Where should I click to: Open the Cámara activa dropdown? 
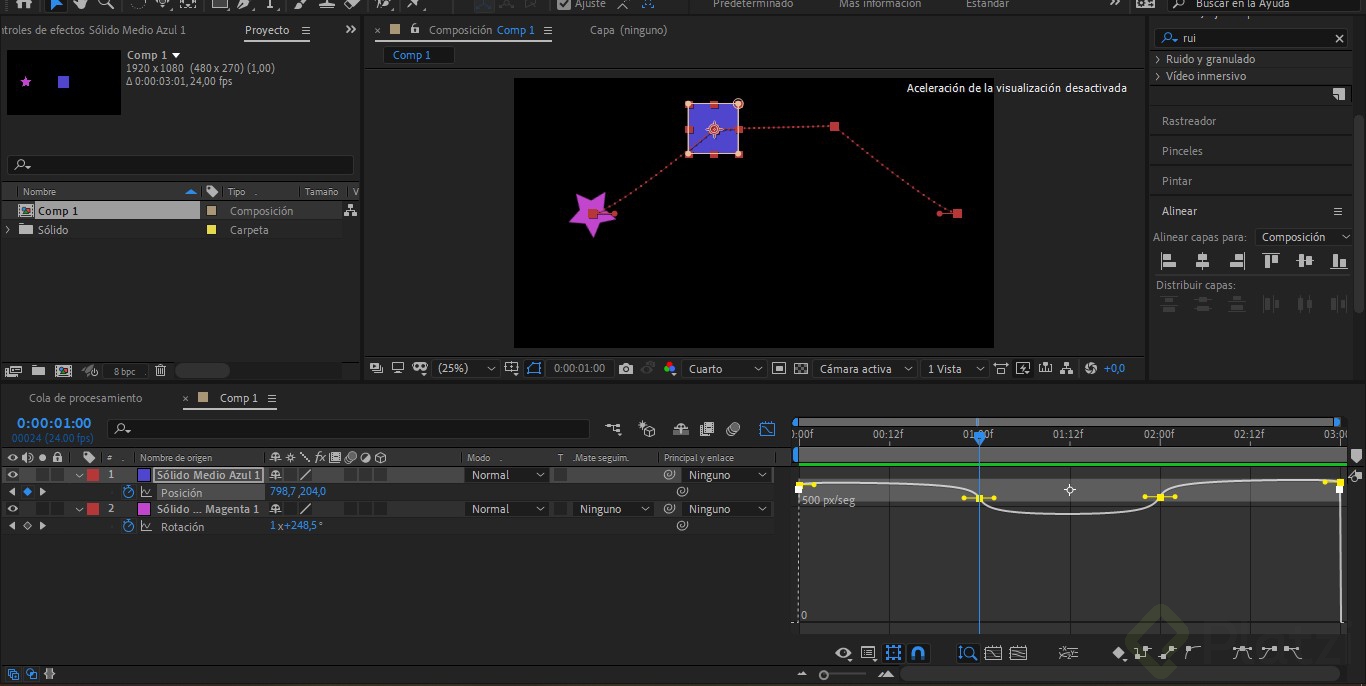(x=865, y=369)
